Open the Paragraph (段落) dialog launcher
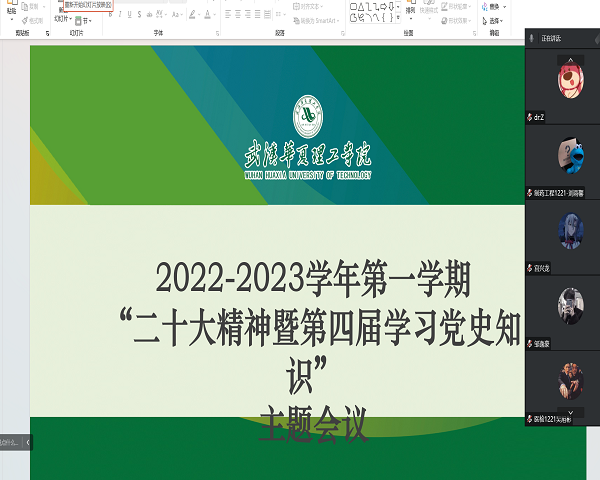Viewport: 600px width, 480px height. tap(343, 33)
